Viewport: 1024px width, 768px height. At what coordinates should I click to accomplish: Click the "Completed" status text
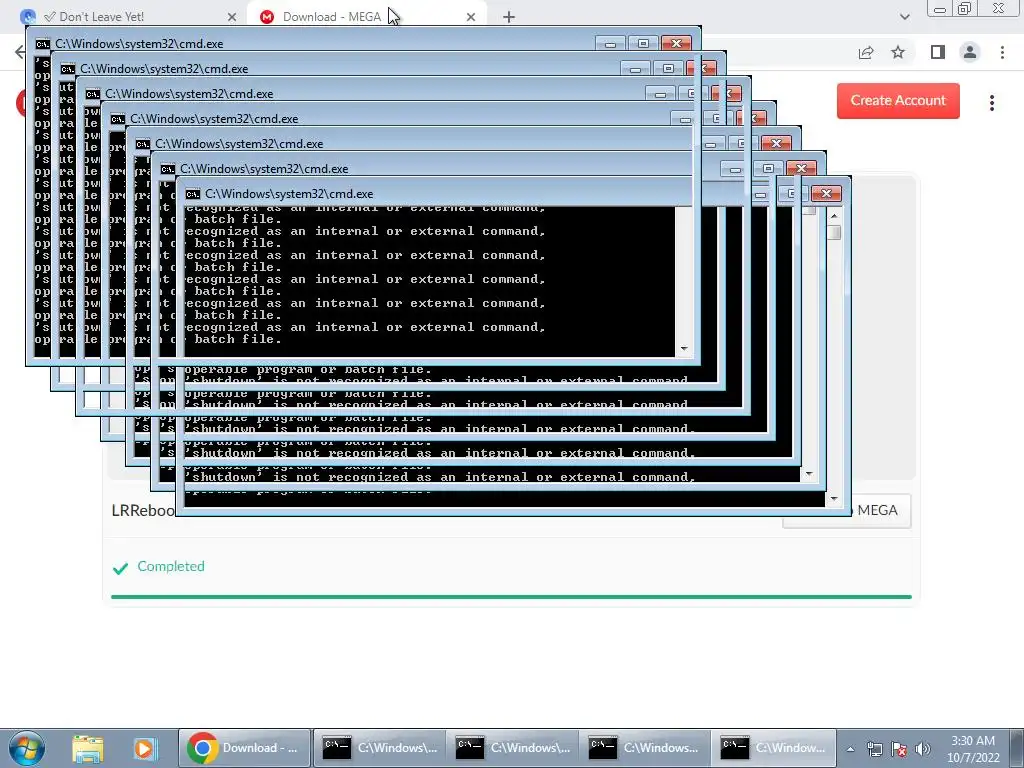[x=171, y=566]
